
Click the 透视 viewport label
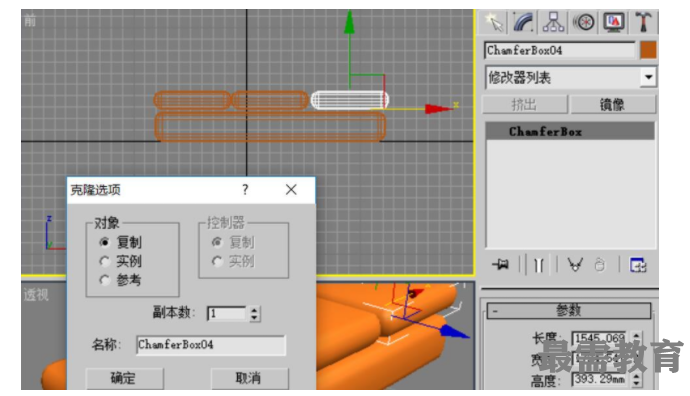coord(36,294)
